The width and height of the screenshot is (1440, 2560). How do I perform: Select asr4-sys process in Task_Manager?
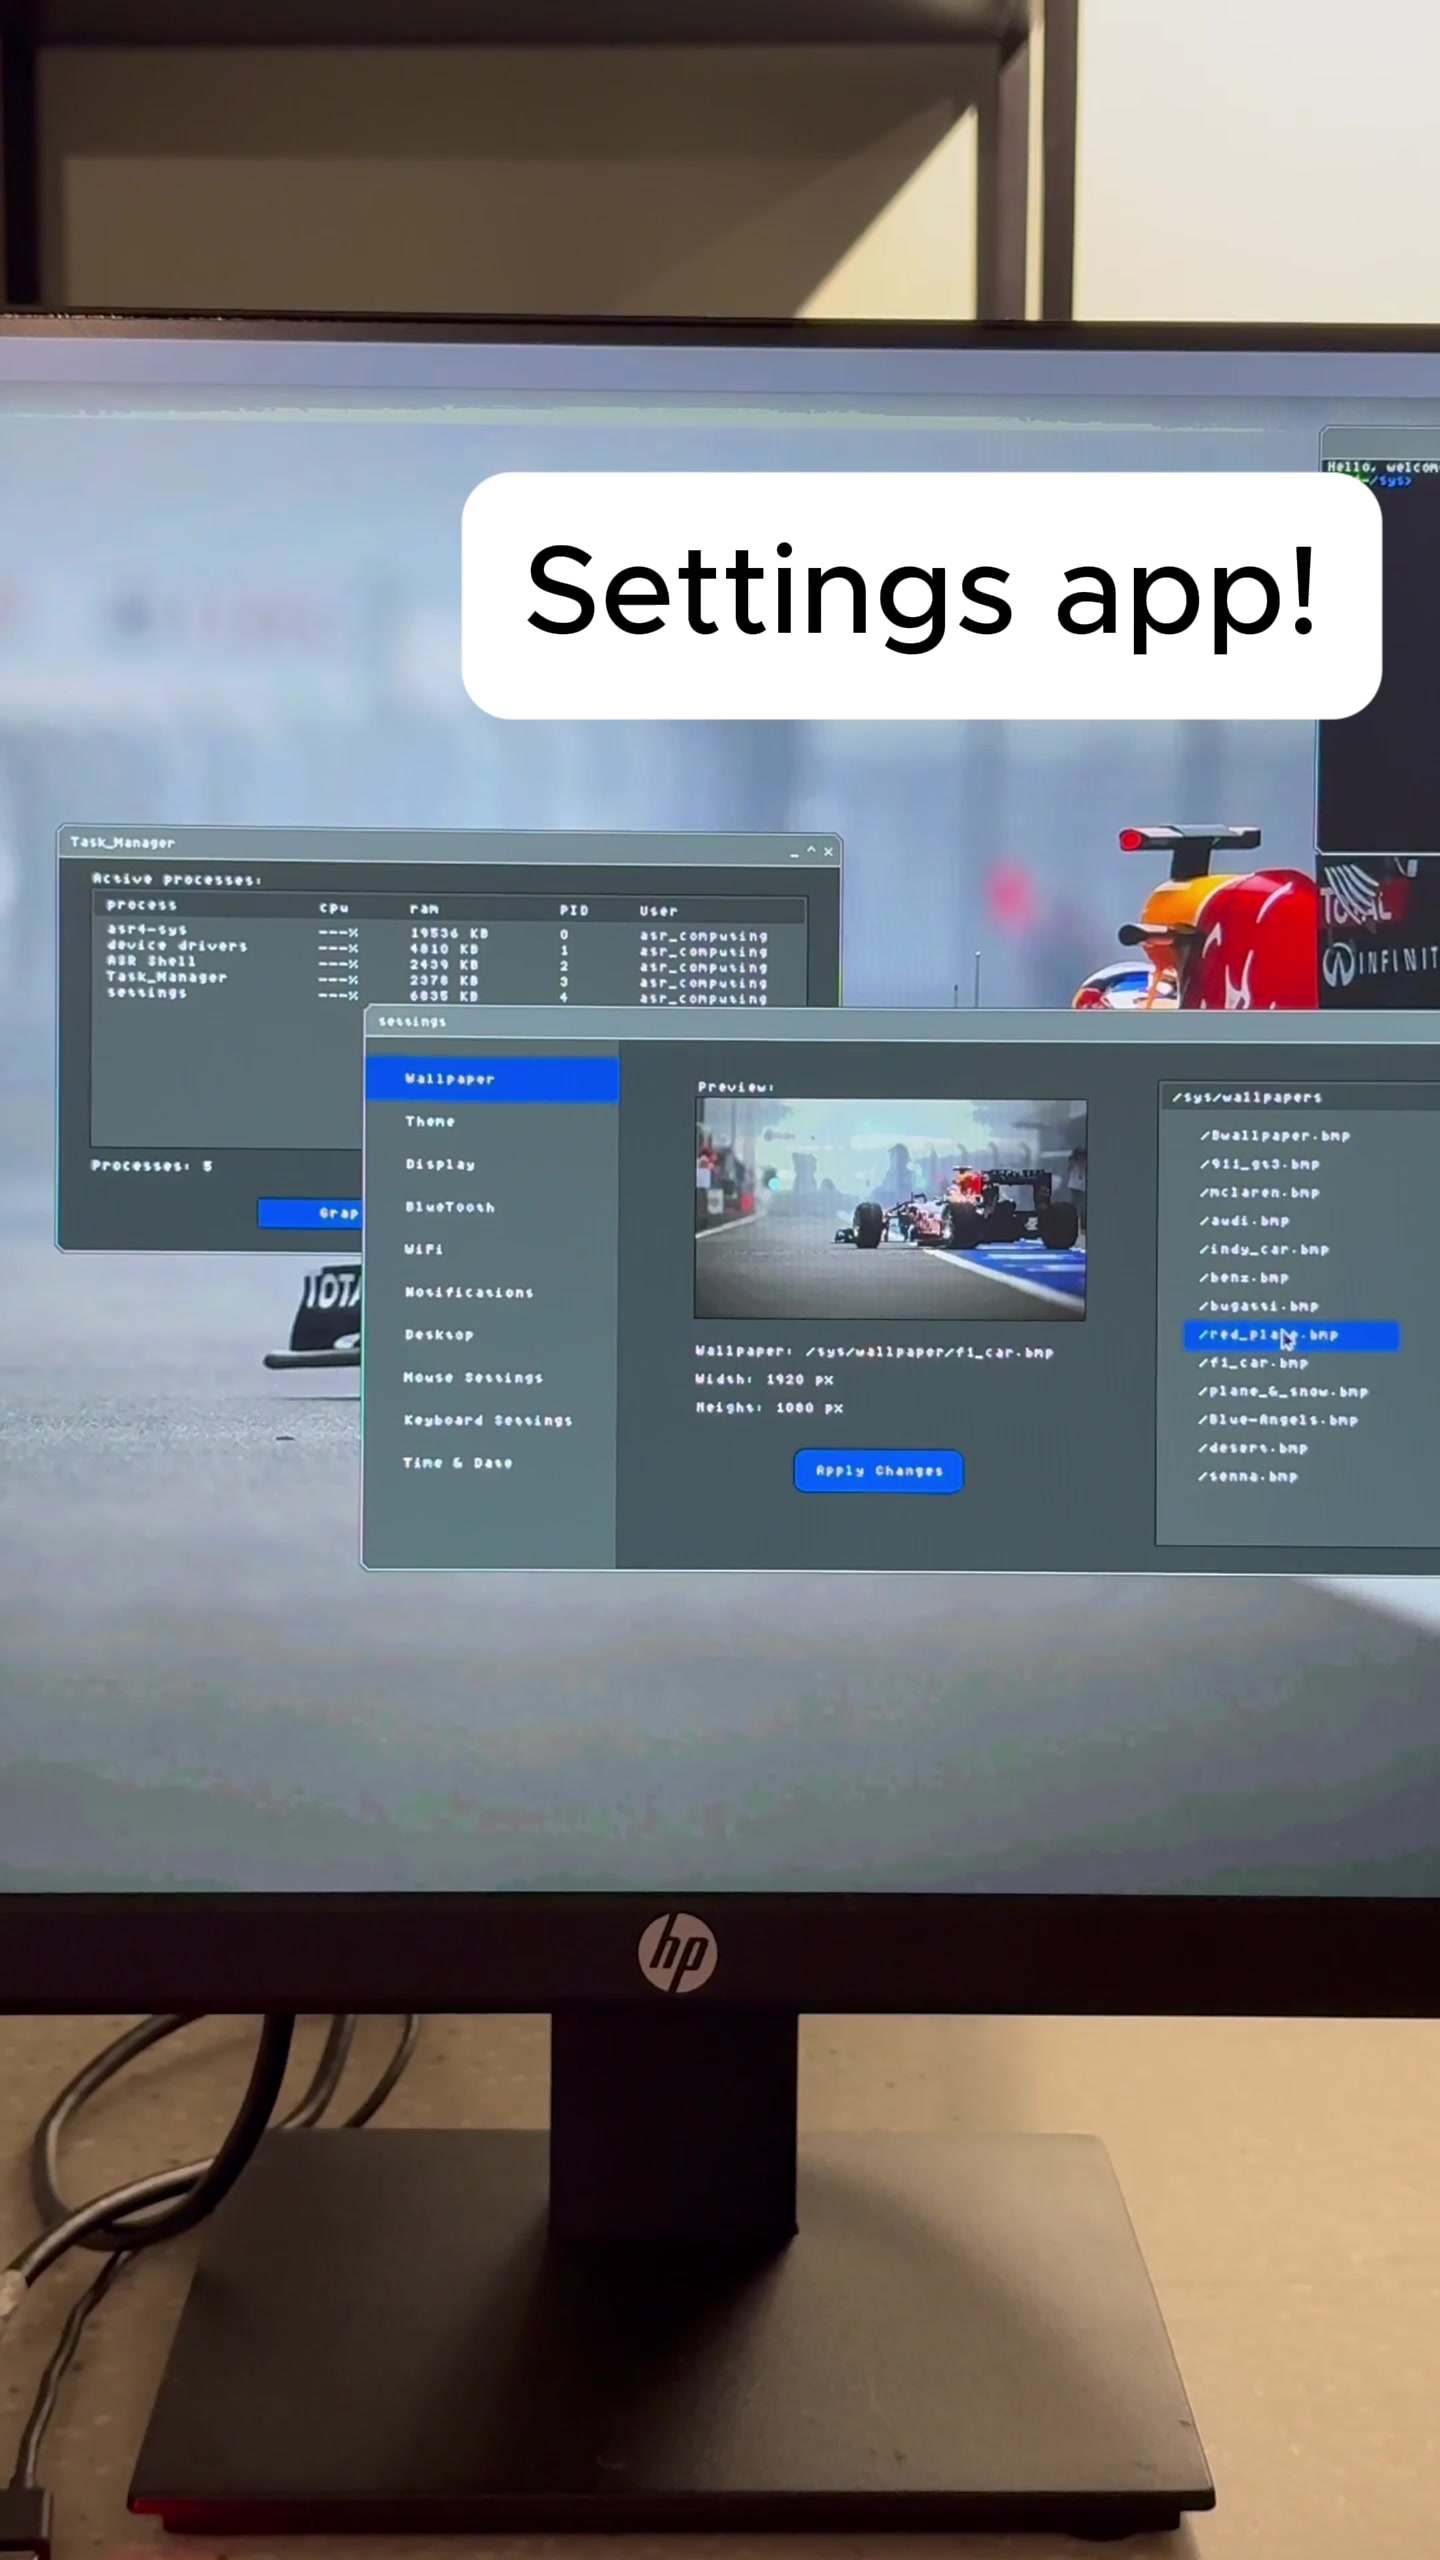(x=147, y=930)
